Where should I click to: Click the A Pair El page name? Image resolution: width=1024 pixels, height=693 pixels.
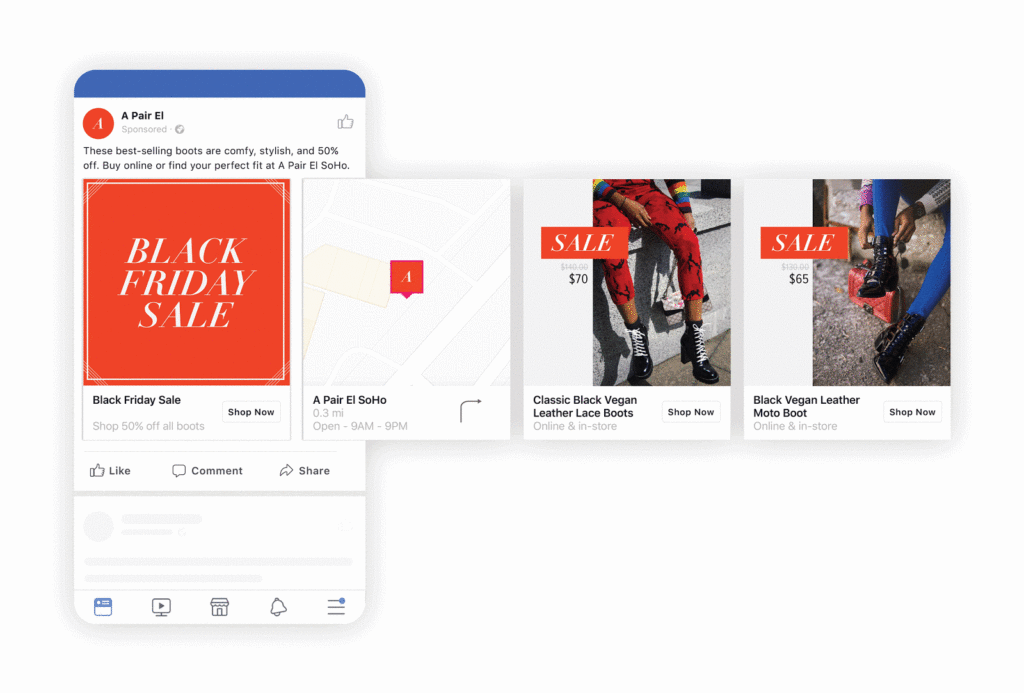[142, 116]
